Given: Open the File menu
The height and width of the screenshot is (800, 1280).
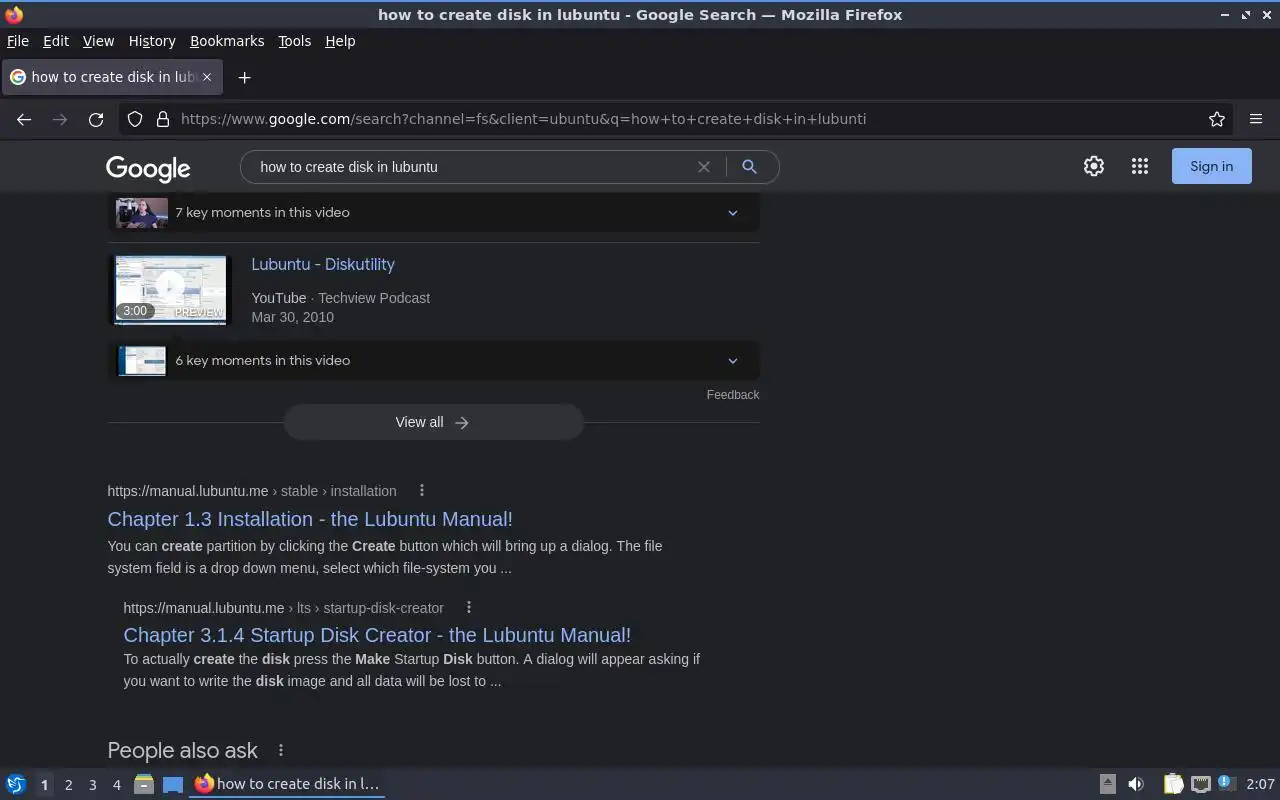Looking at the screenshot, I should [x=18, y=41].
